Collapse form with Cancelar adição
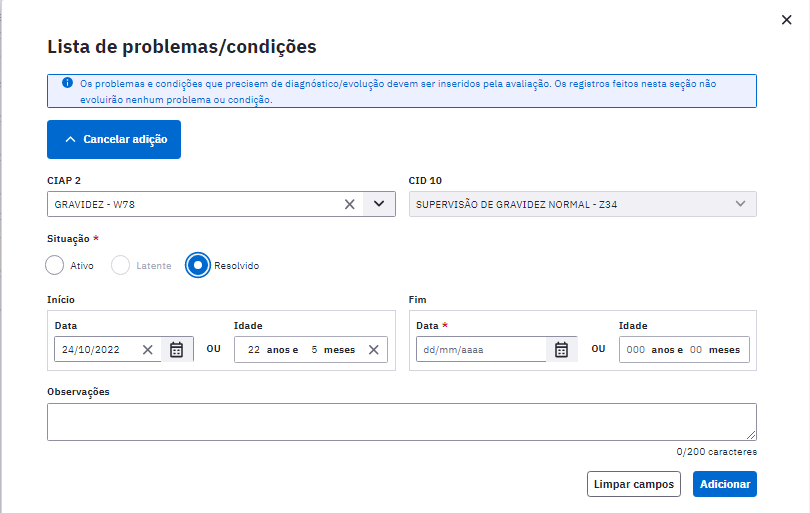The width and height of the screenshot is (810, 513). tap(114, 139)
